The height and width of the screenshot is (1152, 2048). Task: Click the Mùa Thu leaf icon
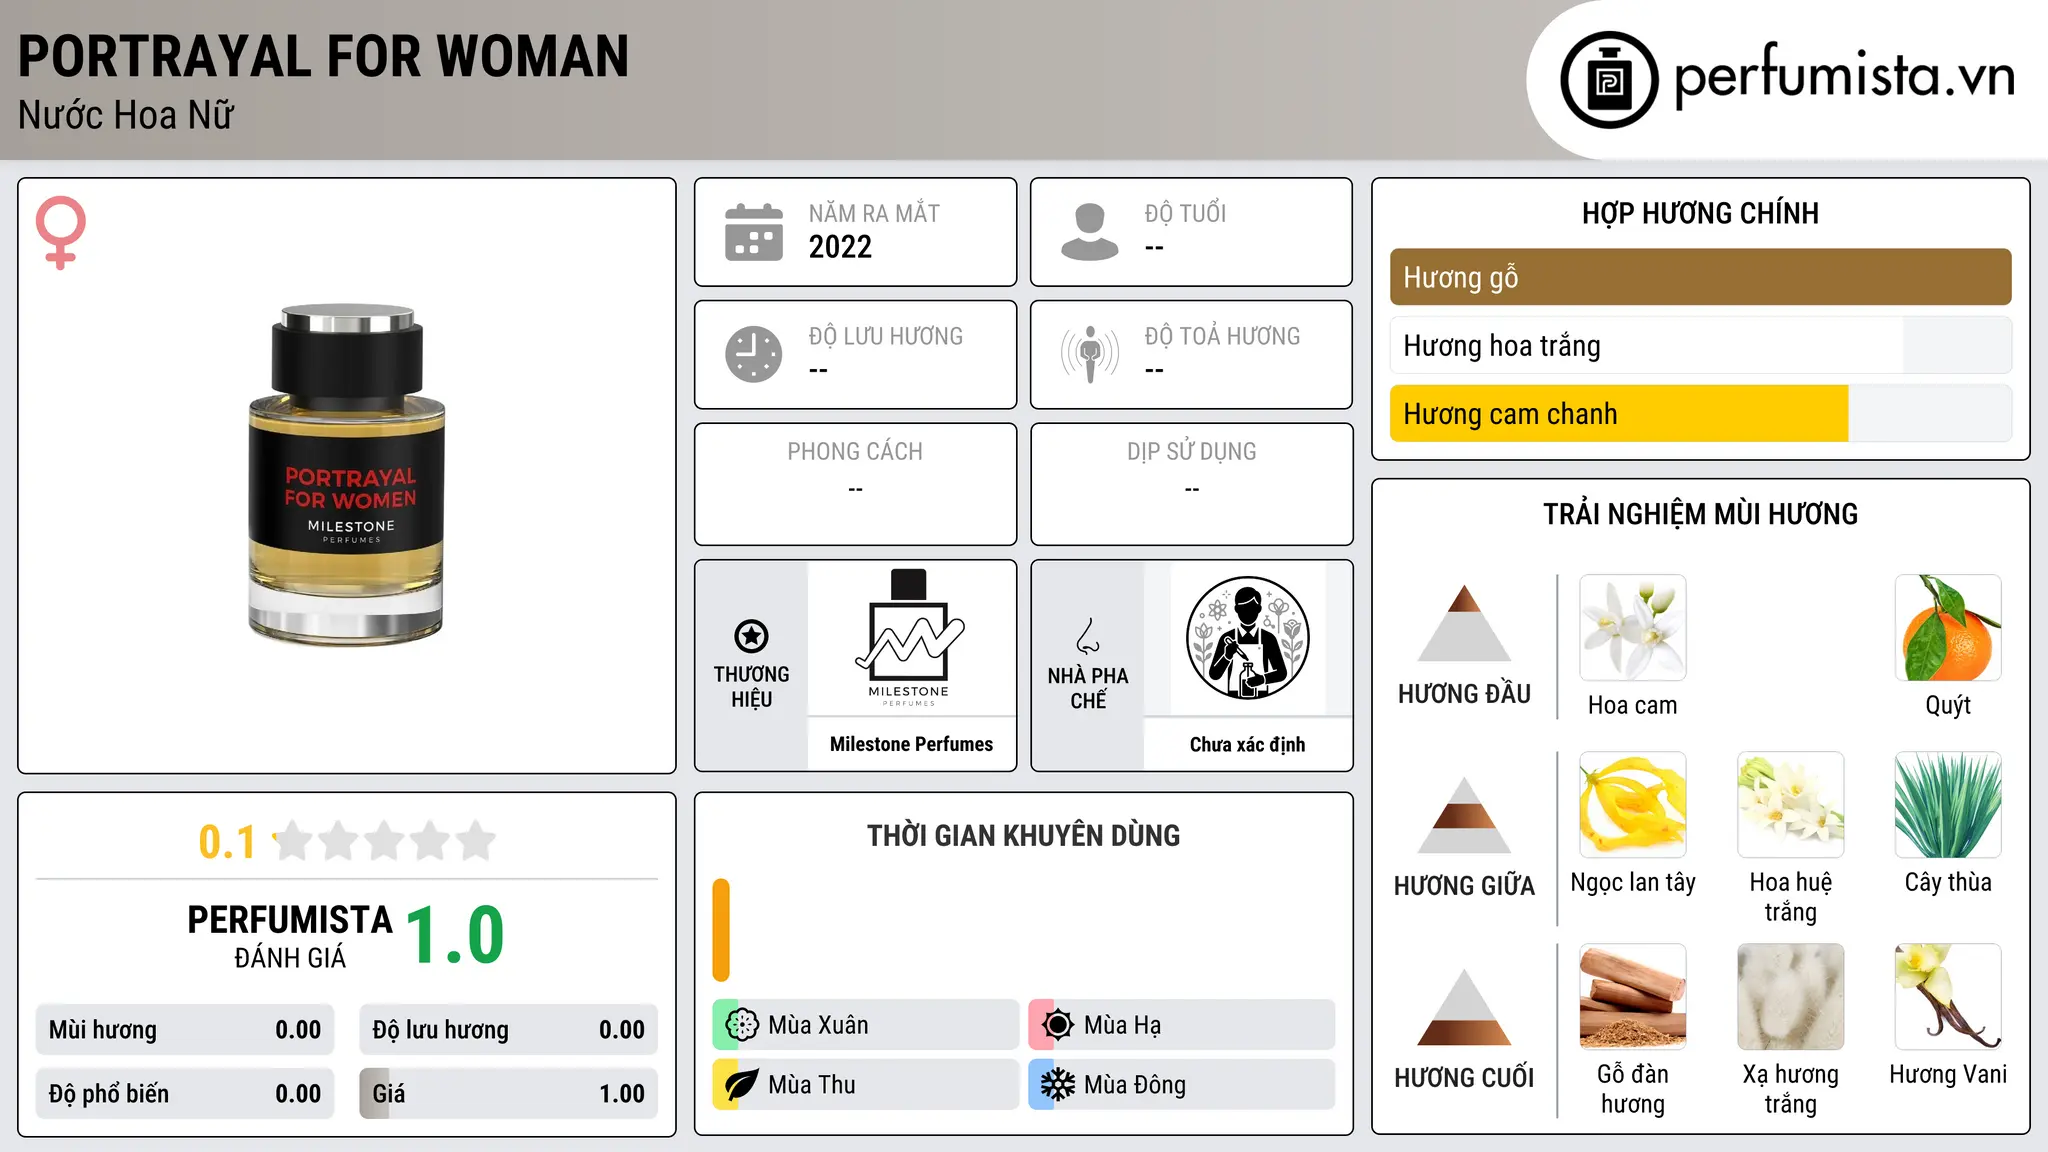click(x=742, y=1085)
